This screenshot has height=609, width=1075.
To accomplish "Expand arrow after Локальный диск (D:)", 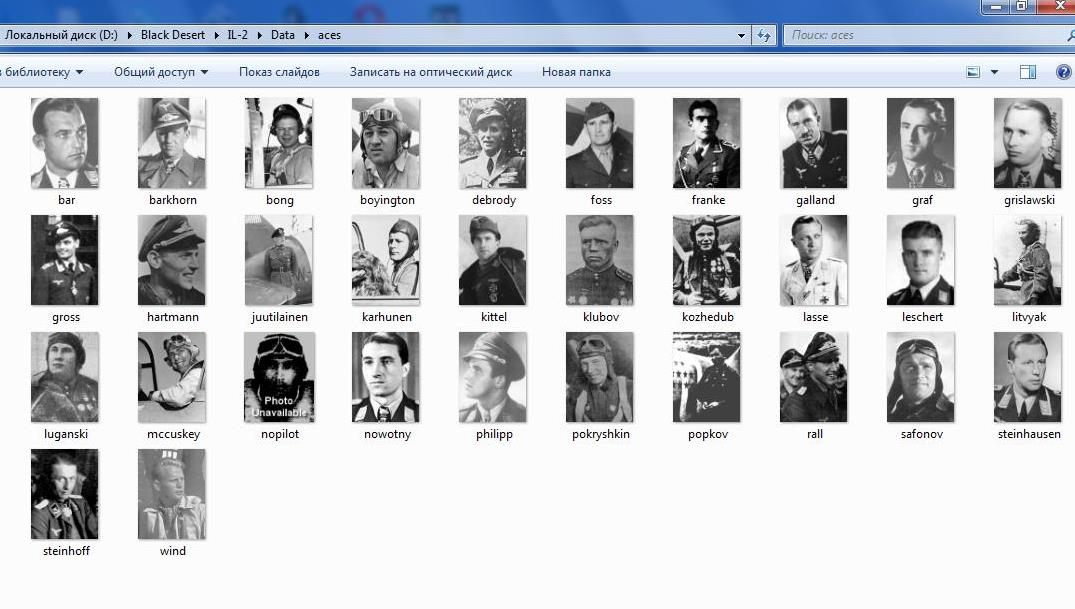I will coord(129,35).
